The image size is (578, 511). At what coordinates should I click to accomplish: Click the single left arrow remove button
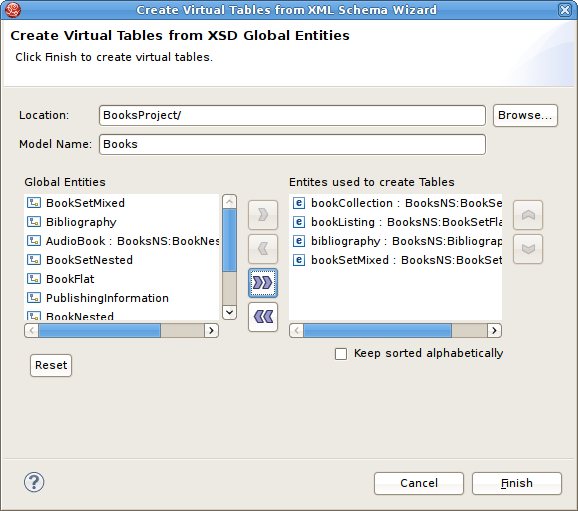(x=263, y=248)
